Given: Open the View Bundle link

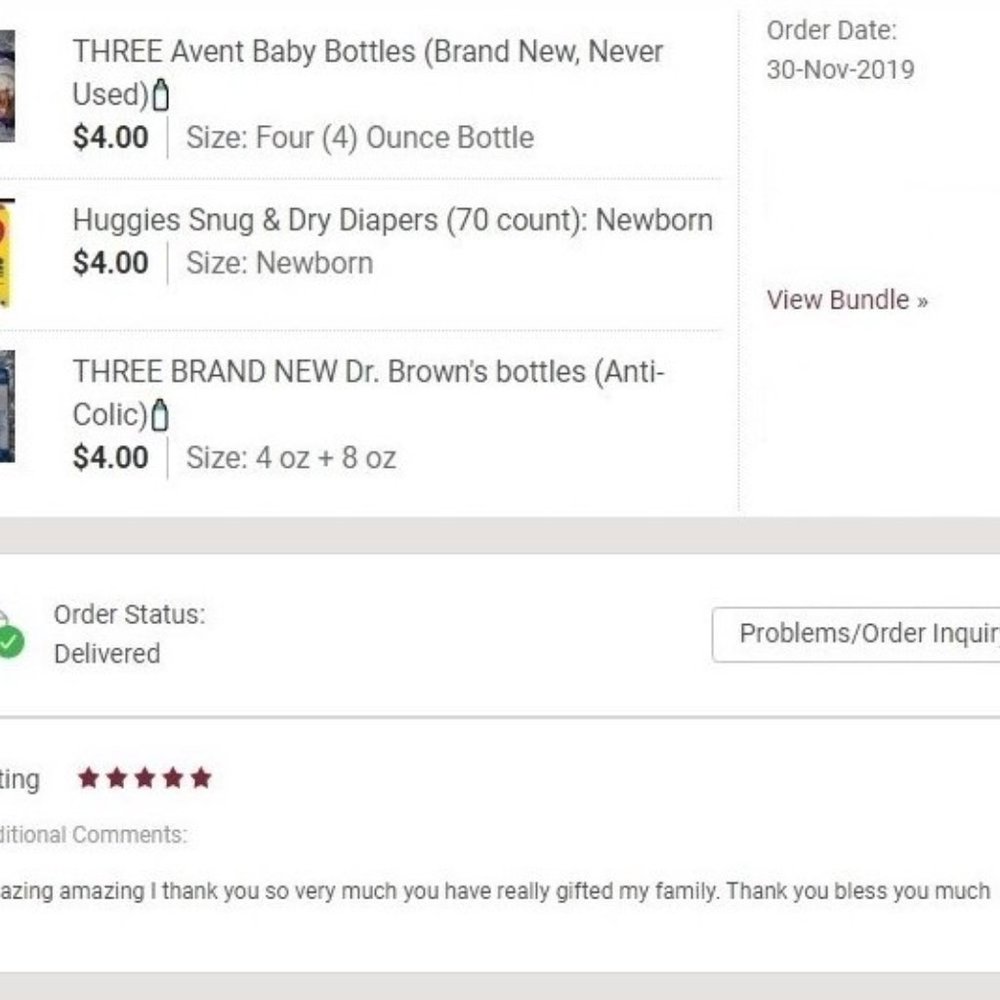Looking at the screenshot, I should [x=847, y=300].
